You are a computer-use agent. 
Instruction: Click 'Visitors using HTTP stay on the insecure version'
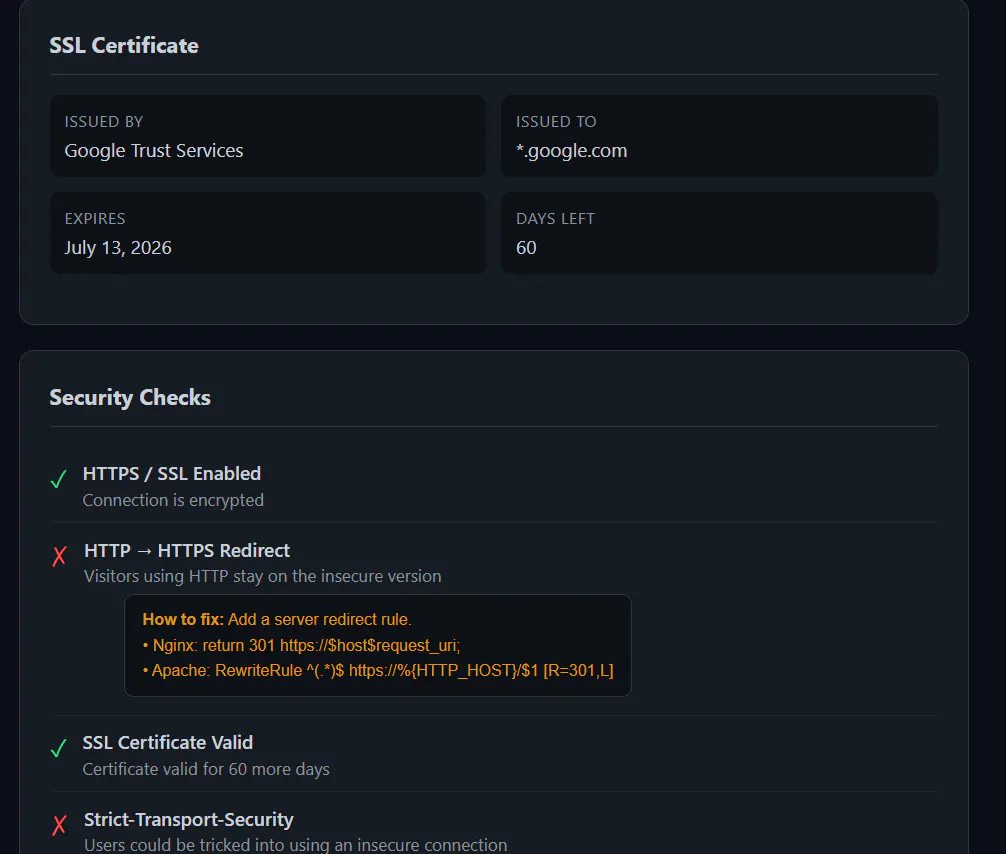(x=262, y=576)
